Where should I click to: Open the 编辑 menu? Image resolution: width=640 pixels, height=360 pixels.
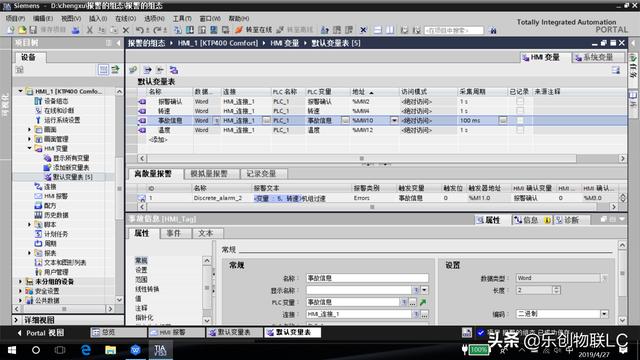pos(43,18)
